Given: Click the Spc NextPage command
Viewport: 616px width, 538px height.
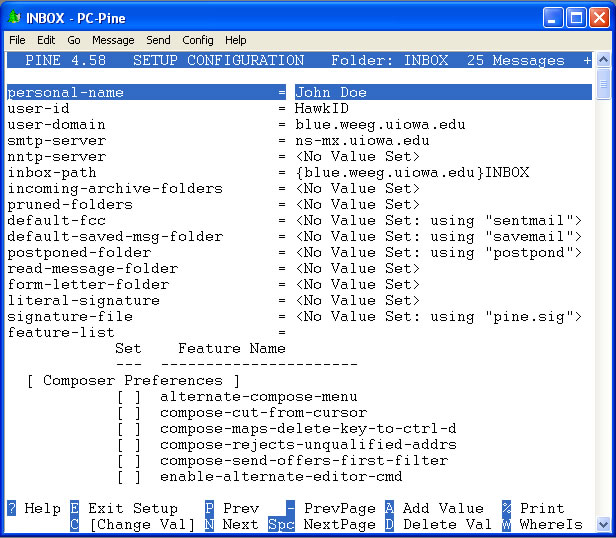Looking at the screenshot, I should click(322, 525).
